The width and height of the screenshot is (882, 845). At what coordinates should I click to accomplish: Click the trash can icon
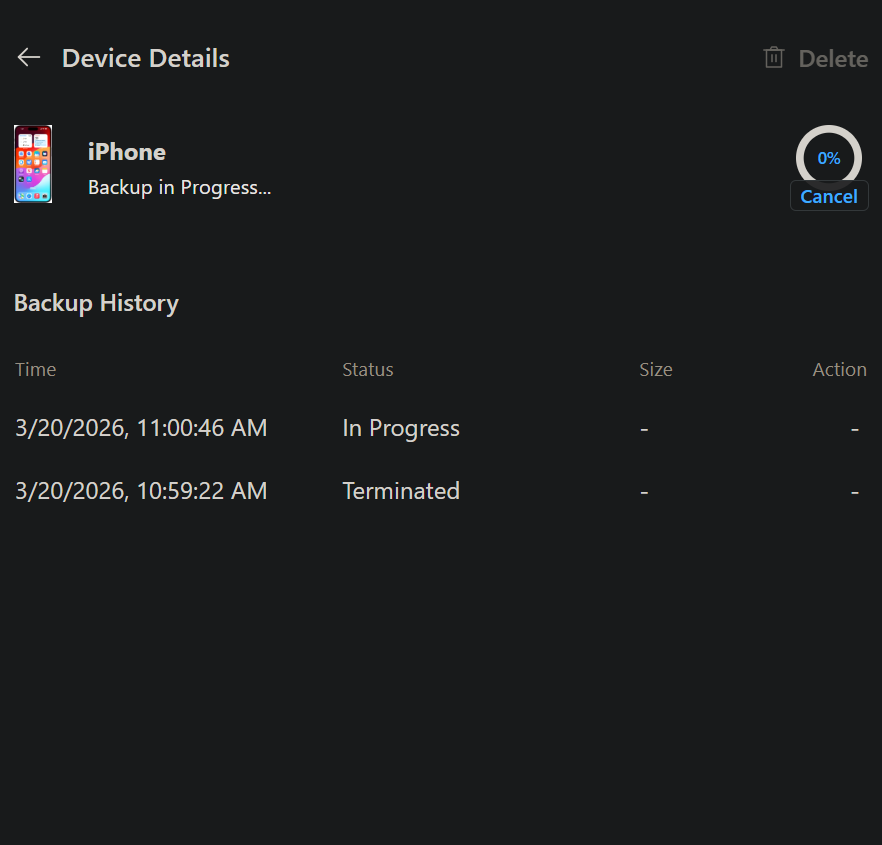(773, 57)
